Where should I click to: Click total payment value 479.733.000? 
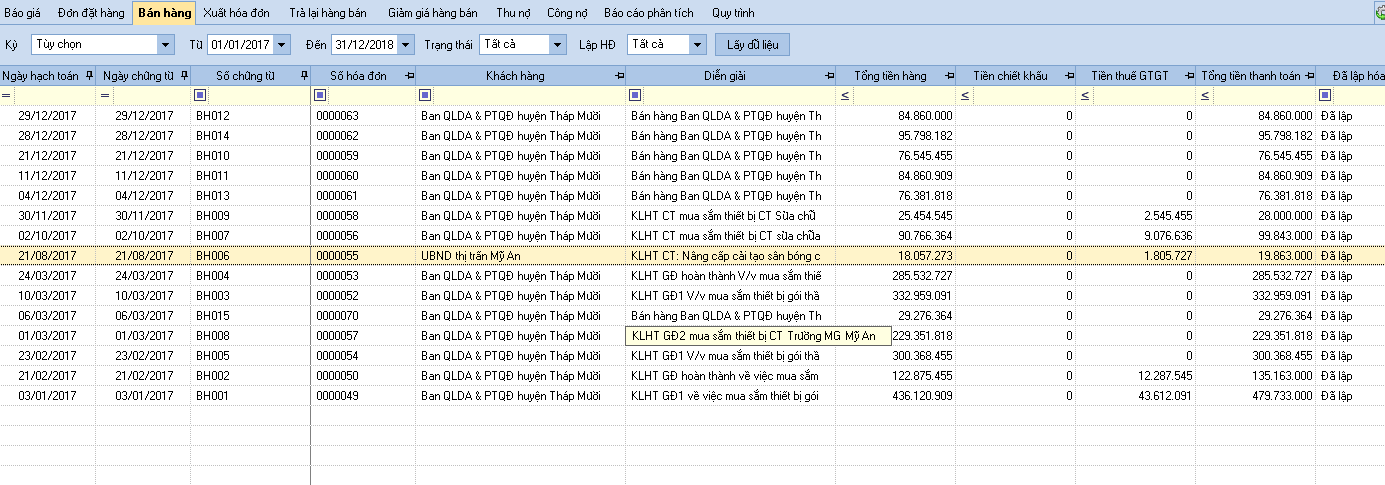point(1285,396)
